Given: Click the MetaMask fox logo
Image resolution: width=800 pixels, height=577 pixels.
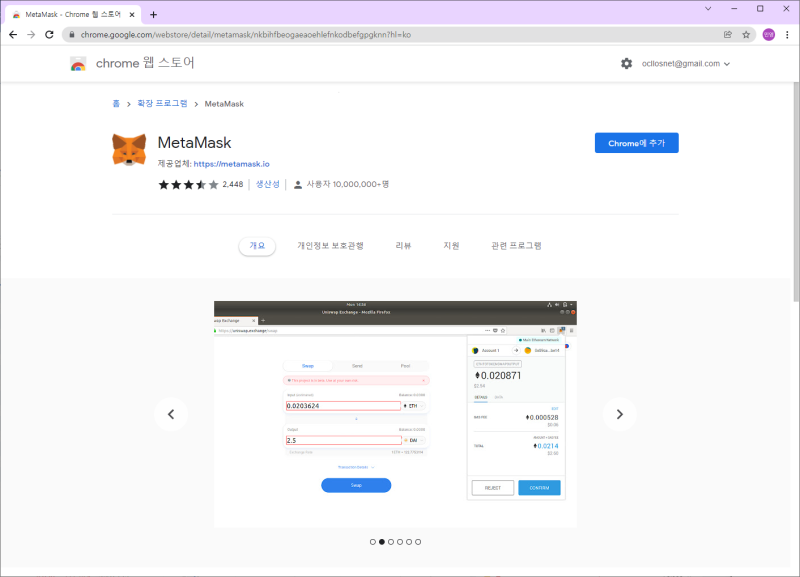Looking at the screenshot, I should 129,149.
